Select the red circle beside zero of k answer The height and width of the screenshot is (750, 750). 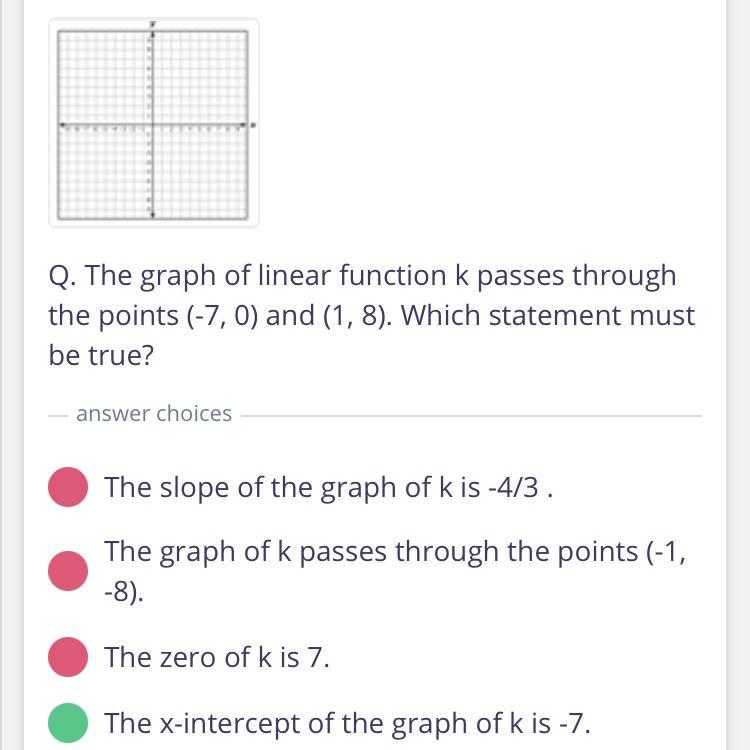tap(68, 657)
